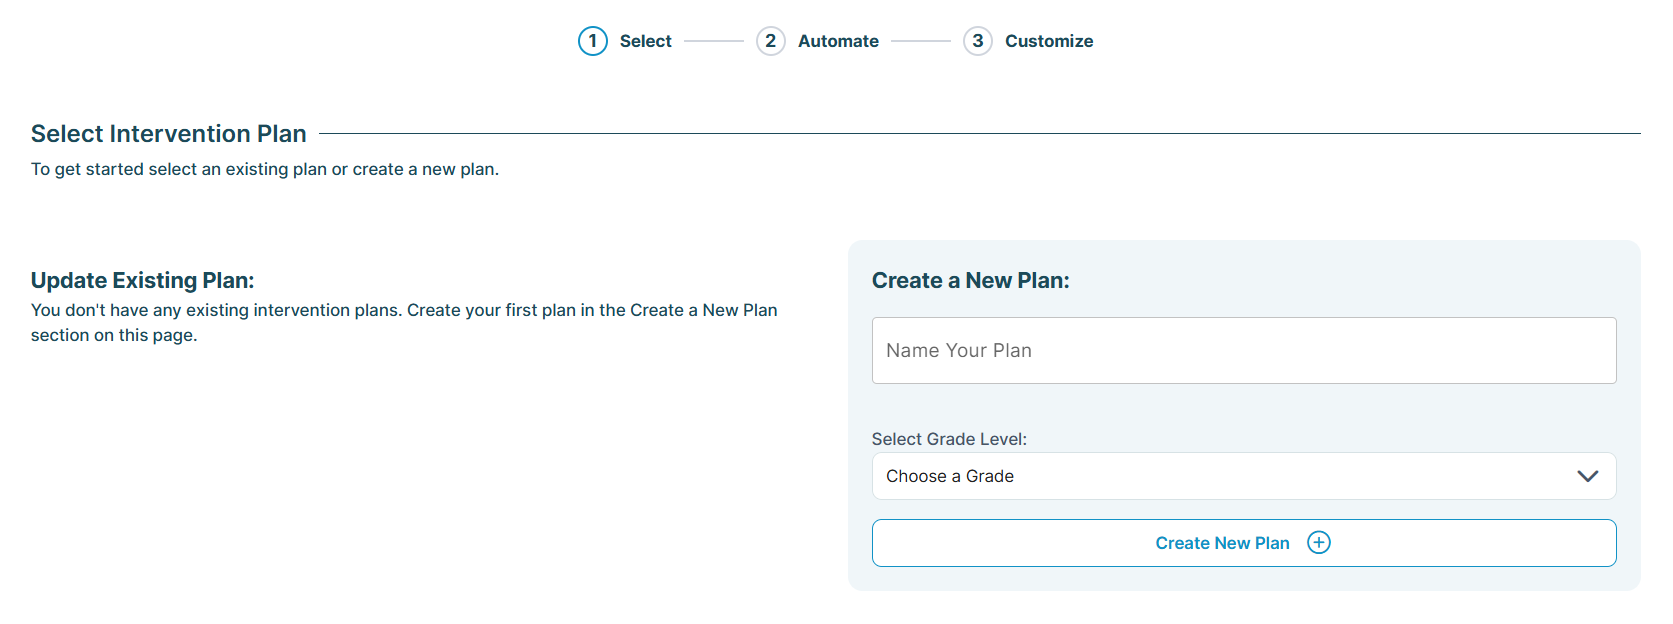Click the Select Intervention Plan heading
Image resolution: width=1673 pixels, height=624 pixels.
point(169,134)
